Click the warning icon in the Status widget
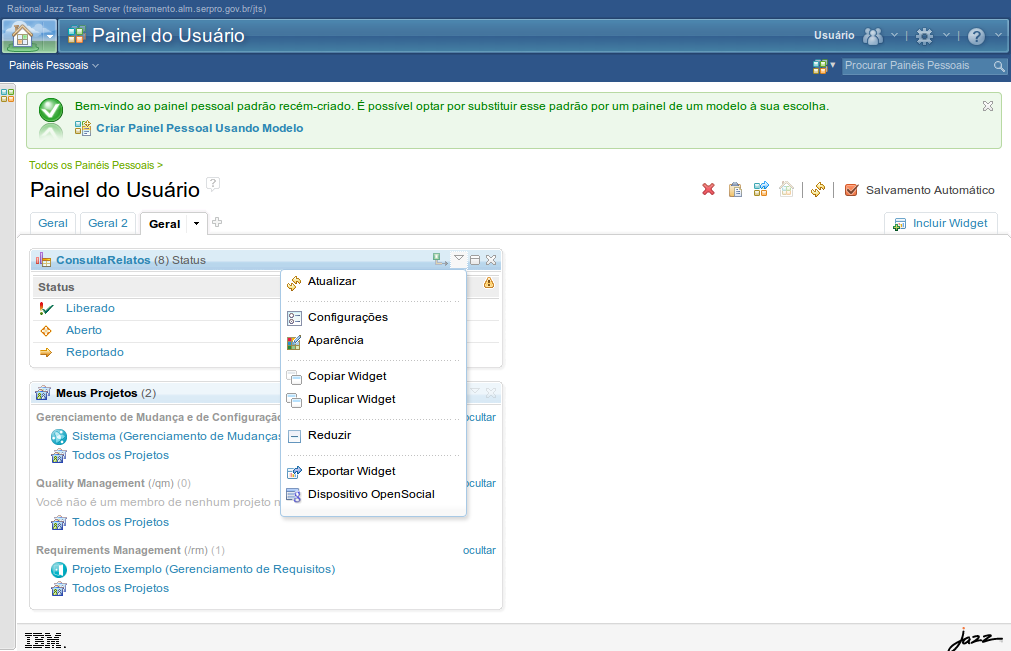 [x=489, y=283]
